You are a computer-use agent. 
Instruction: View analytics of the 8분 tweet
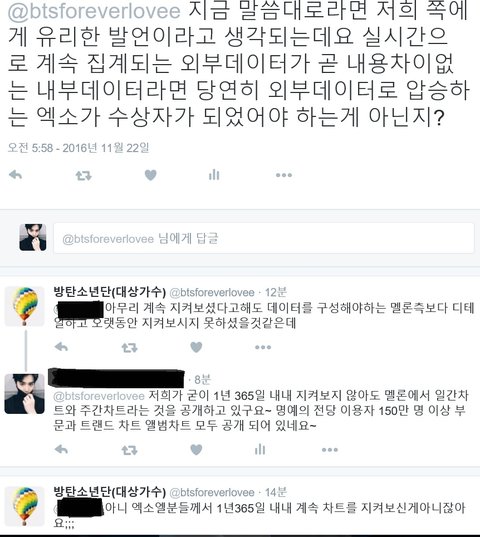[260, 449]
